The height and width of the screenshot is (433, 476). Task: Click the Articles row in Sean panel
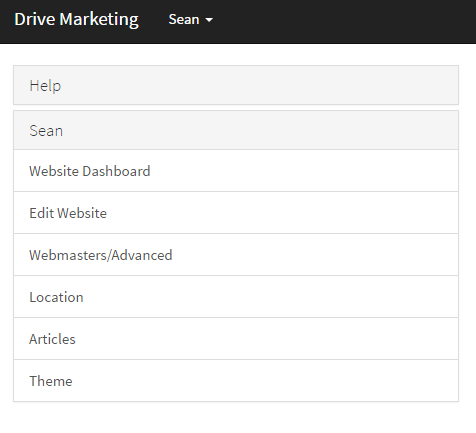coord(236,339)
